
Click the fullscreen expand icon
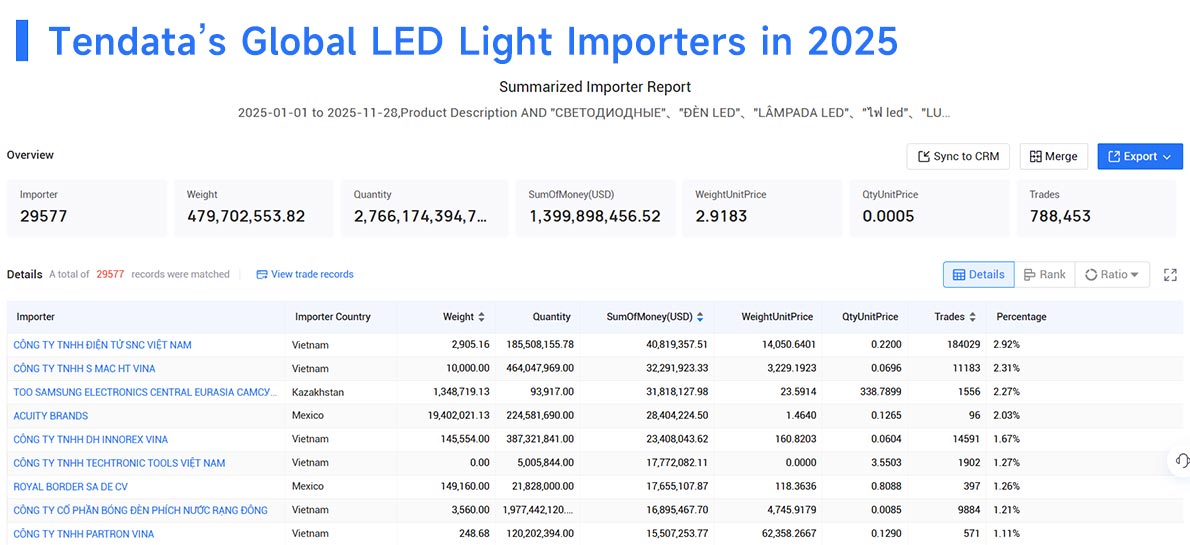point(1170,275)
